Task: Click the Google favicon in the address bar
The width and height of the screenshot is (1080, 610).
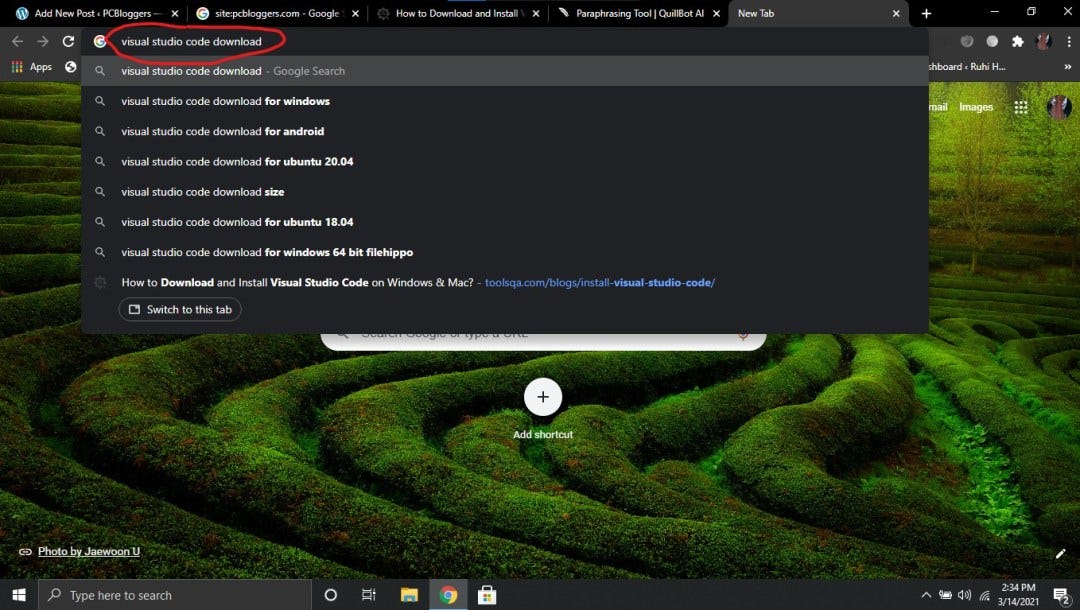Action: (x=100, y=41)
